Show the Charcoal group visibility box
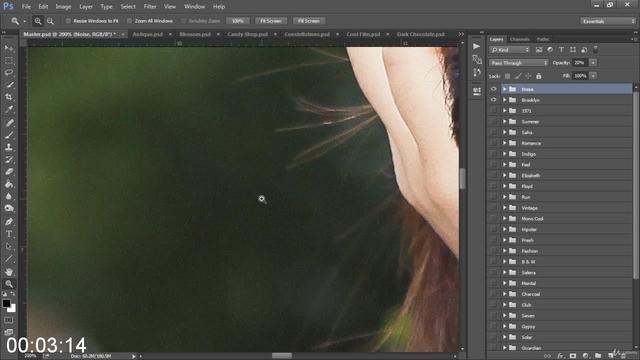The image size is (640, 360). [493, 294]
